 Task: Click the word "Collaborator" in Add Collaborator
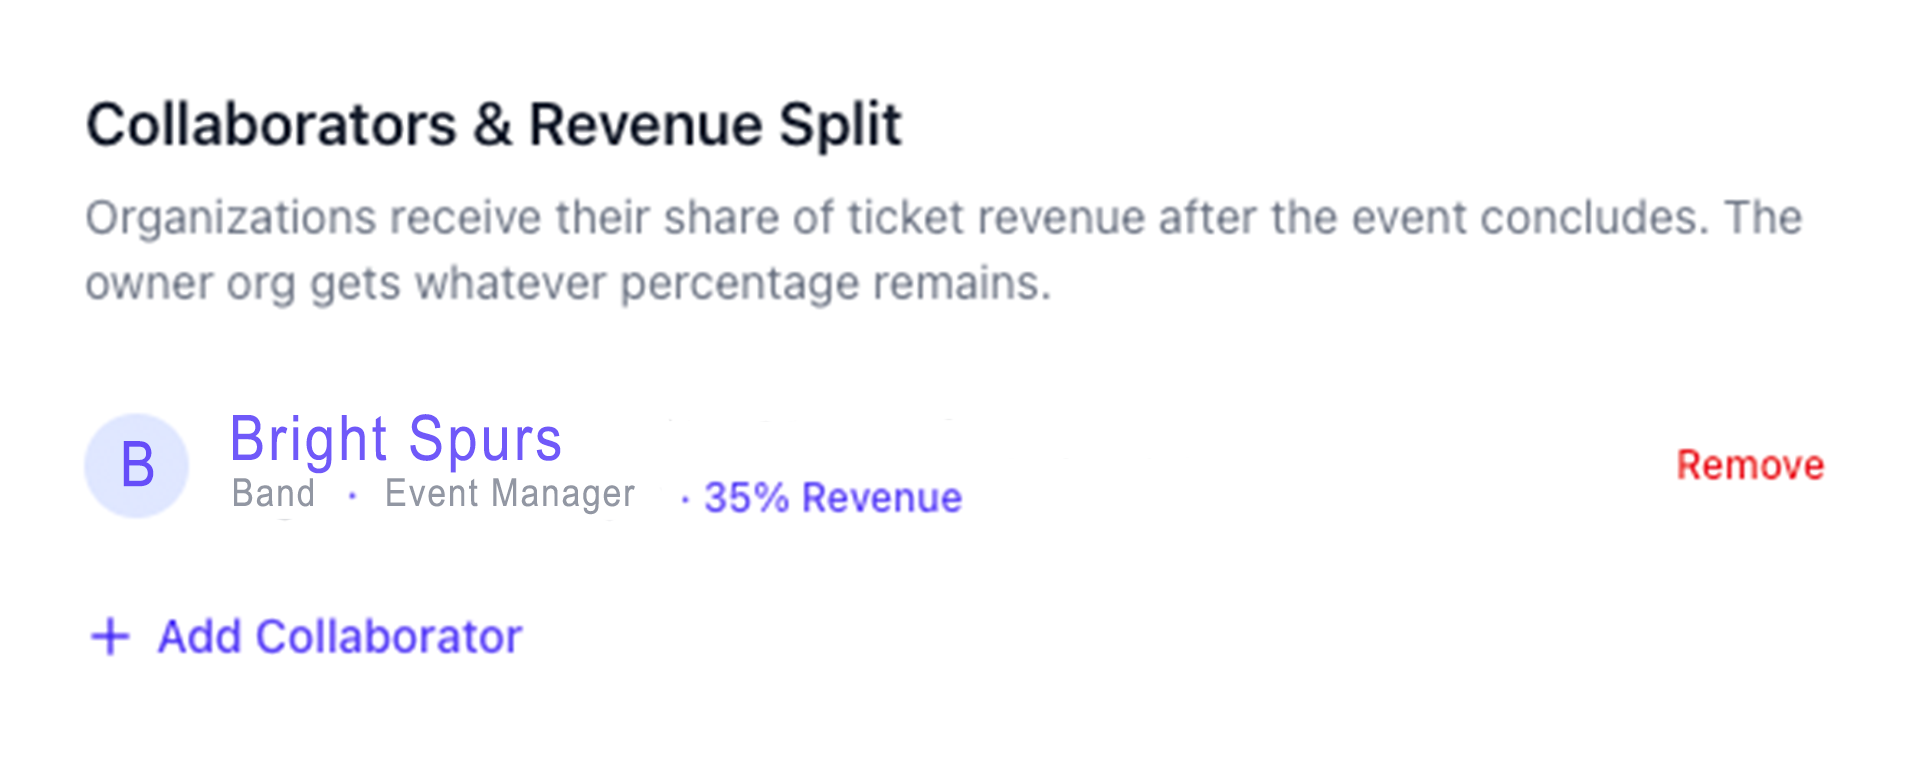(389, 637)
